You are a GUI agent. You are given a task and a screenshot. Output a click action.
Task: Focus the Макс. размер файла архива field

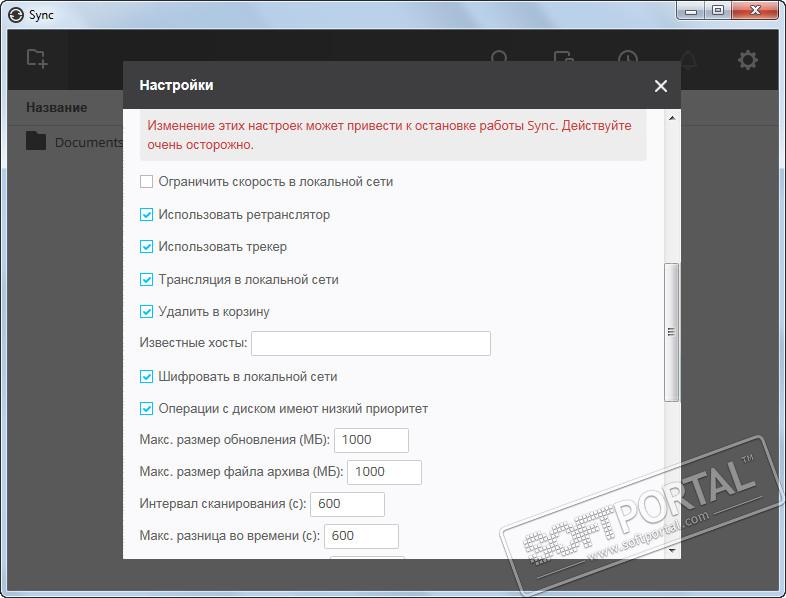(384, 472)
